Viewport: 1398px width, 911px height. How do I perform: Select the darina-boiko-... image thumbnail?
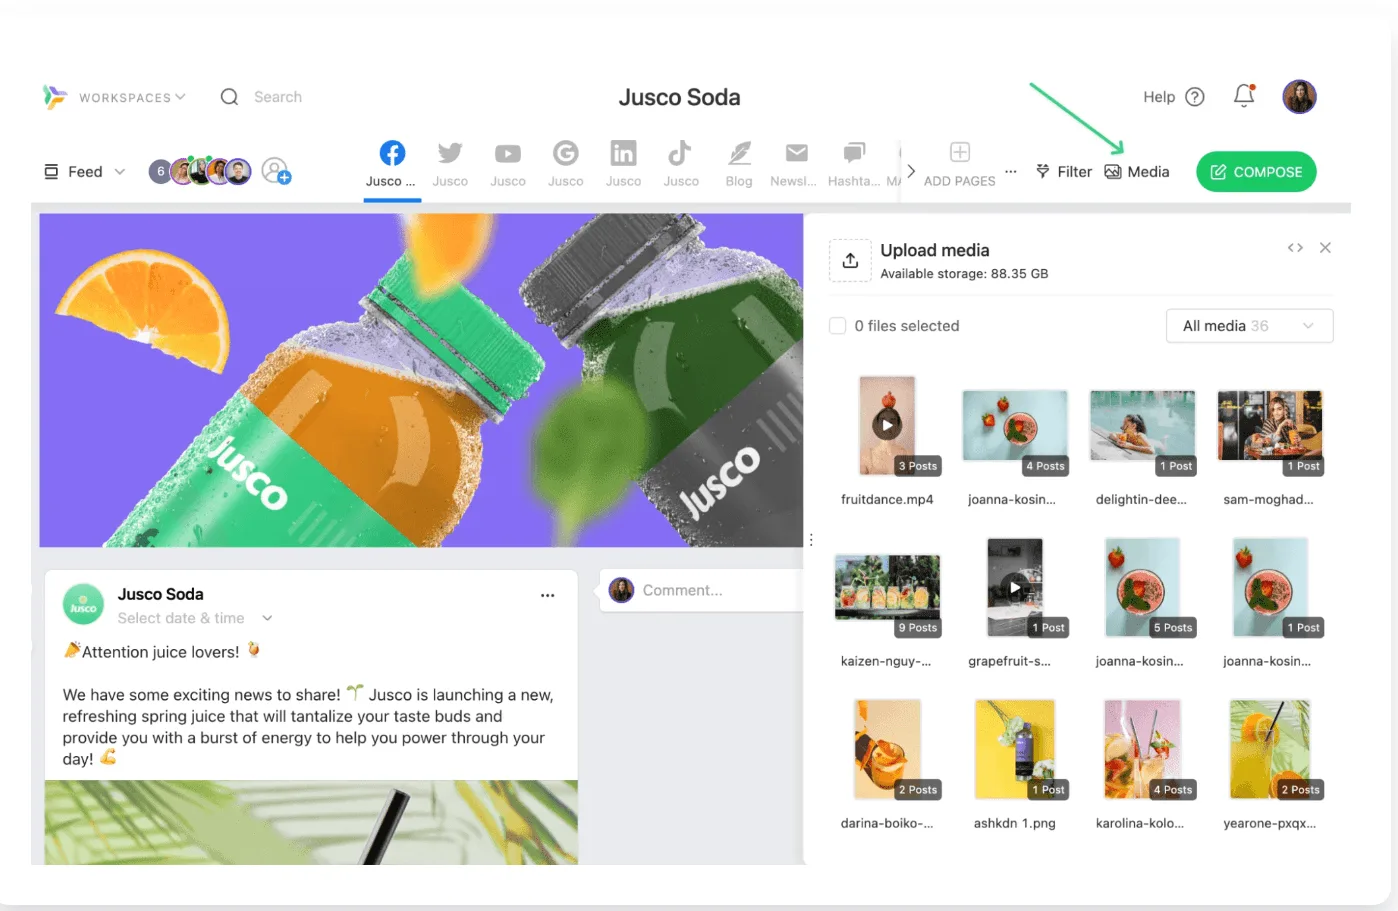[887, 749]
